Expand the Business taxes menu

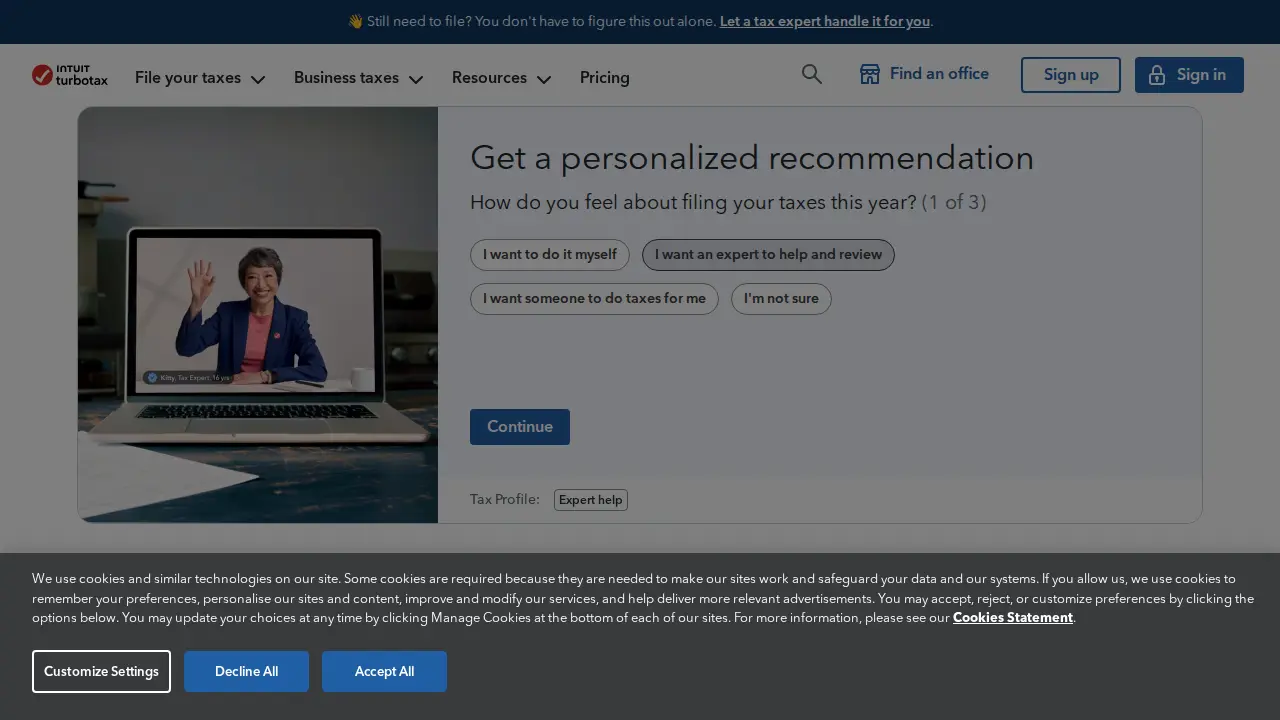(x=359, y=77)
